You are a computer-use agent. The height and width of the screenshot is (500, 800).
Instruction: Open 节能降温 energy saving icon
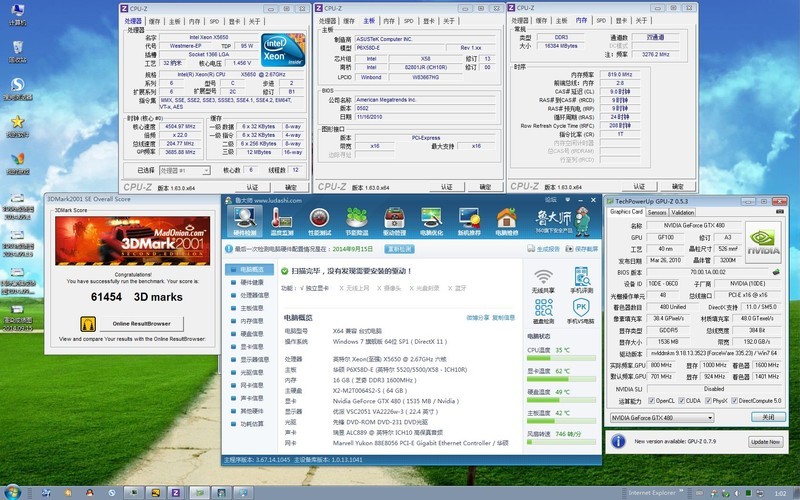(357, 221)
